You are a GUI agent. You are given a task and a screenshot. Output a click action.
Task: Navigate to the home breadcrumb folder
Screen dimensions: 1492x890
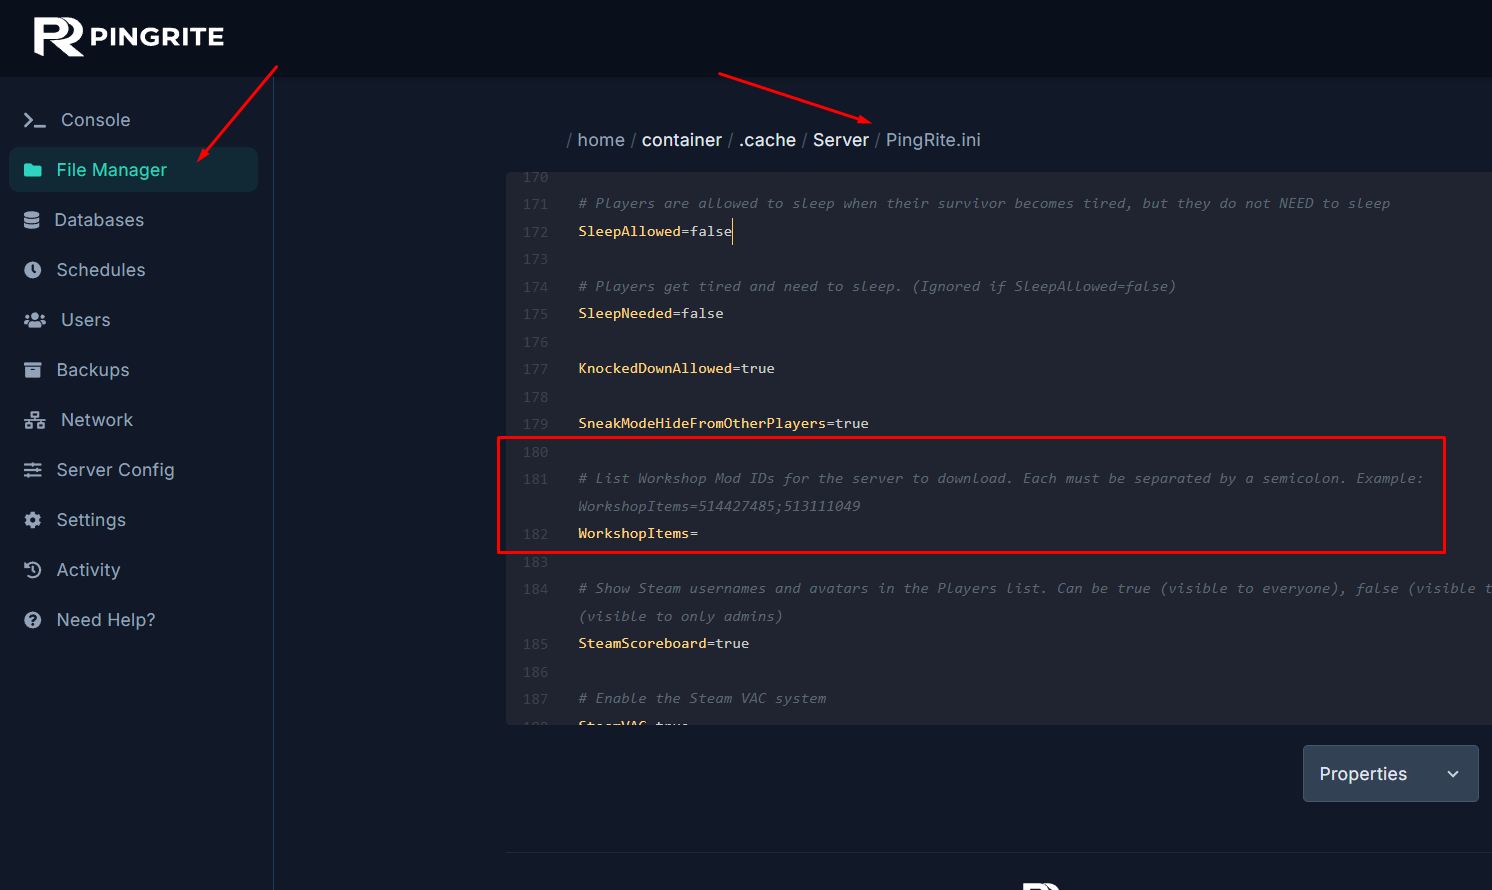(x=600, y=140)
